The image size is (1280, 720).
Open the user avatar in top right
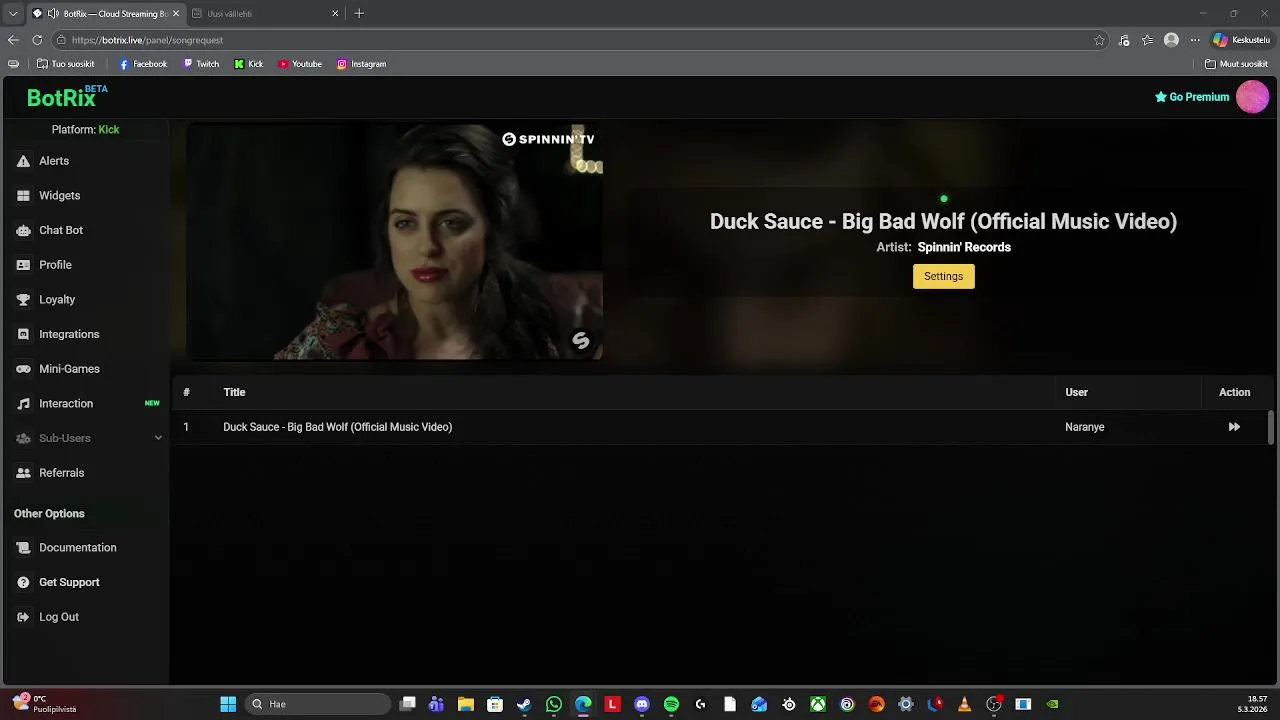tap(1252, 97)
